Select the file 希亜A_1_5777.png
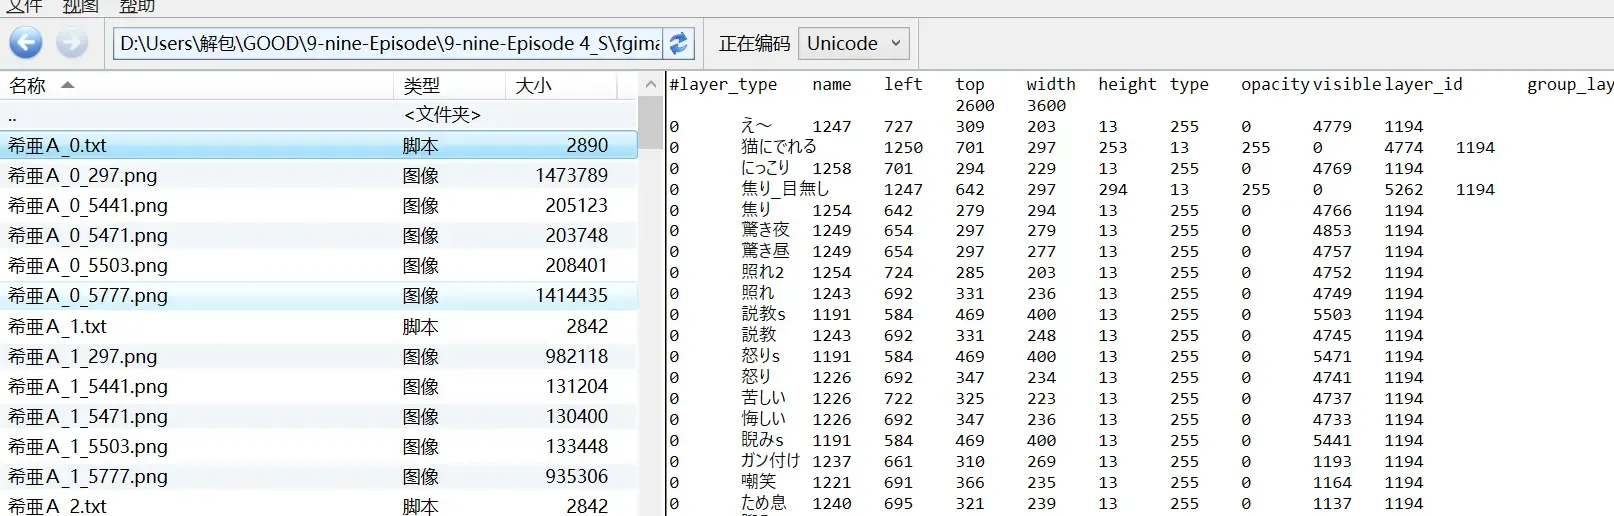Screen dimensions: 1614x516 (x=319, y=476)
